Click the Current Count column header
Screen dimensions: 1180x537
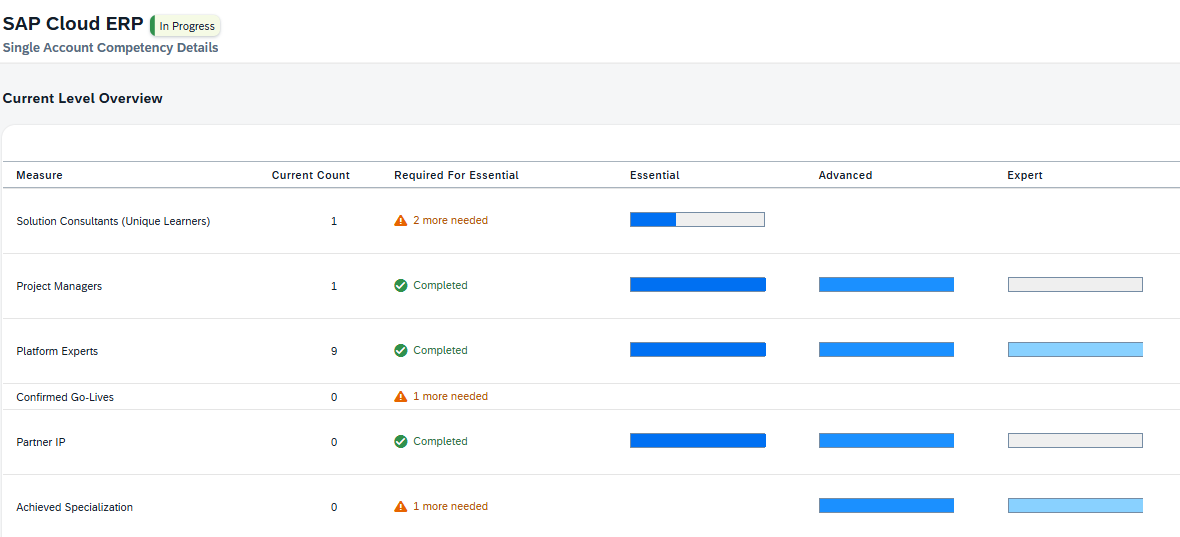tap(311, 175)
